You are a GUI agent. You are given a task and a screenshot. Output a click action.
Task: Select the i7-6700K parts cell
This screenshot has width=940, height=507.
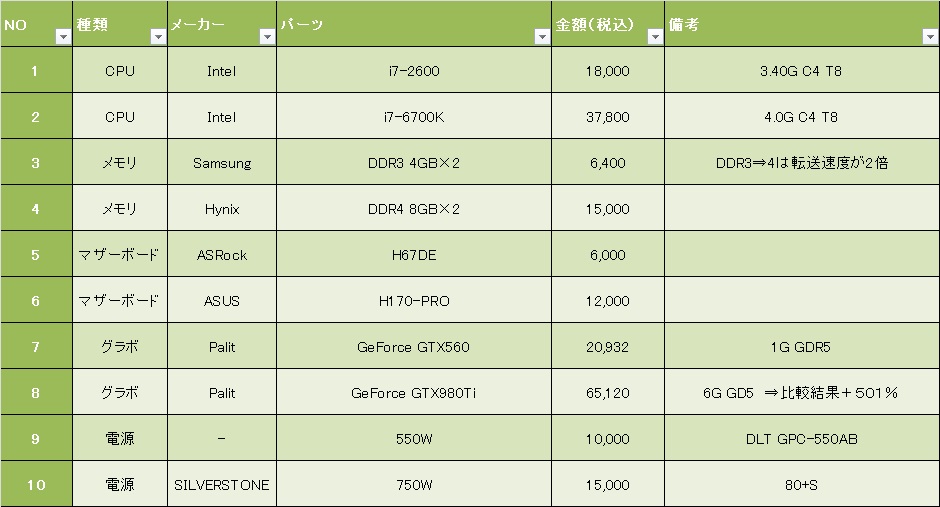(x=413, y=117)
